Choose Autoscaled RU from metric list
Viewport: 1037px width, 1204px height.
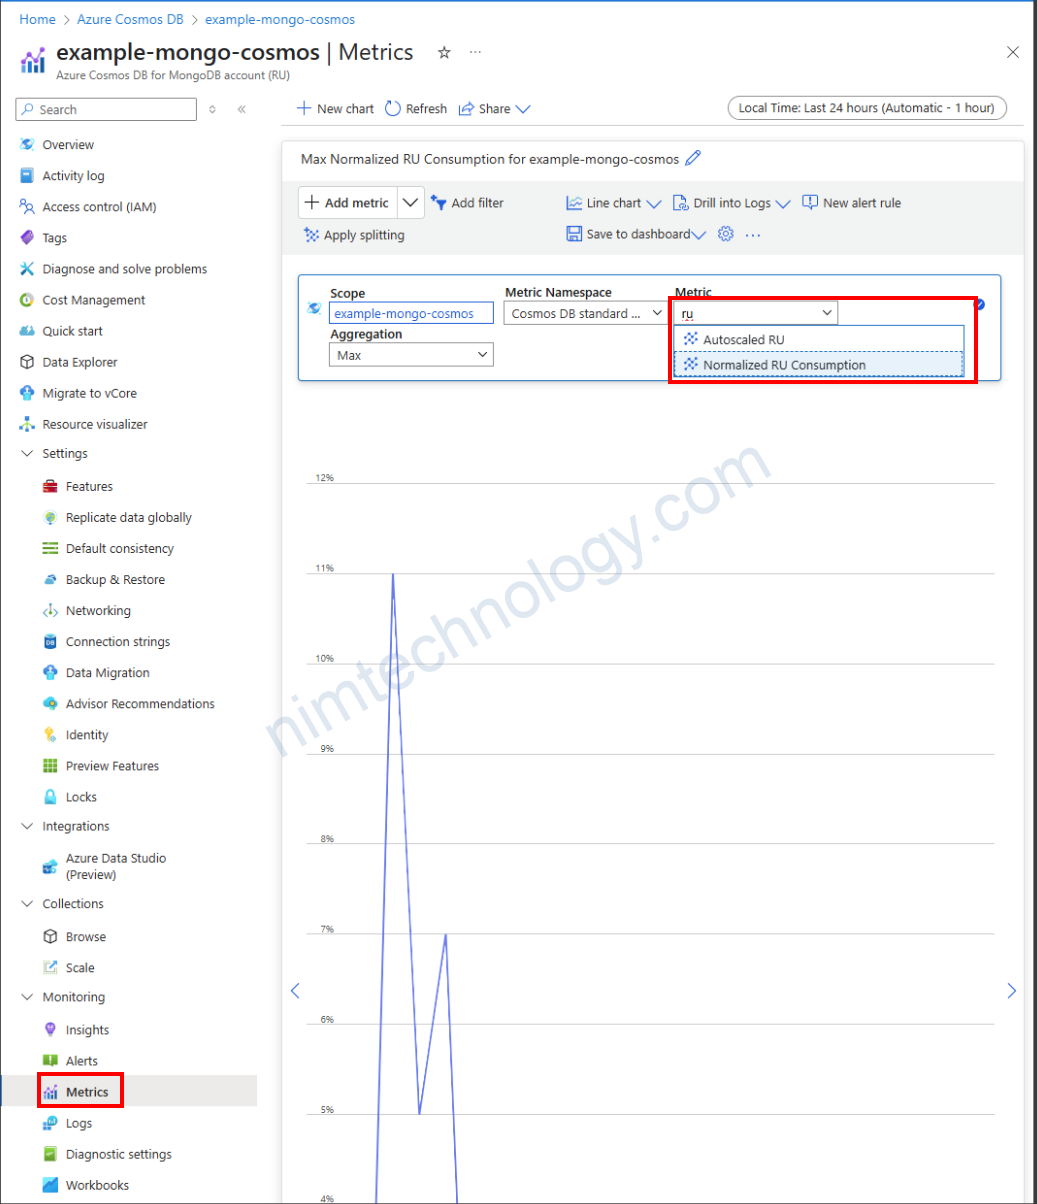coord(743,340)
